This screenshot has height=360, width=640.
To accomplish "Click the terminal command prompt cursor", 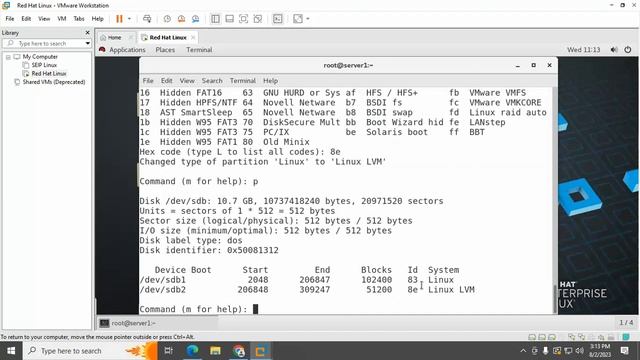I will pos(256,309).
